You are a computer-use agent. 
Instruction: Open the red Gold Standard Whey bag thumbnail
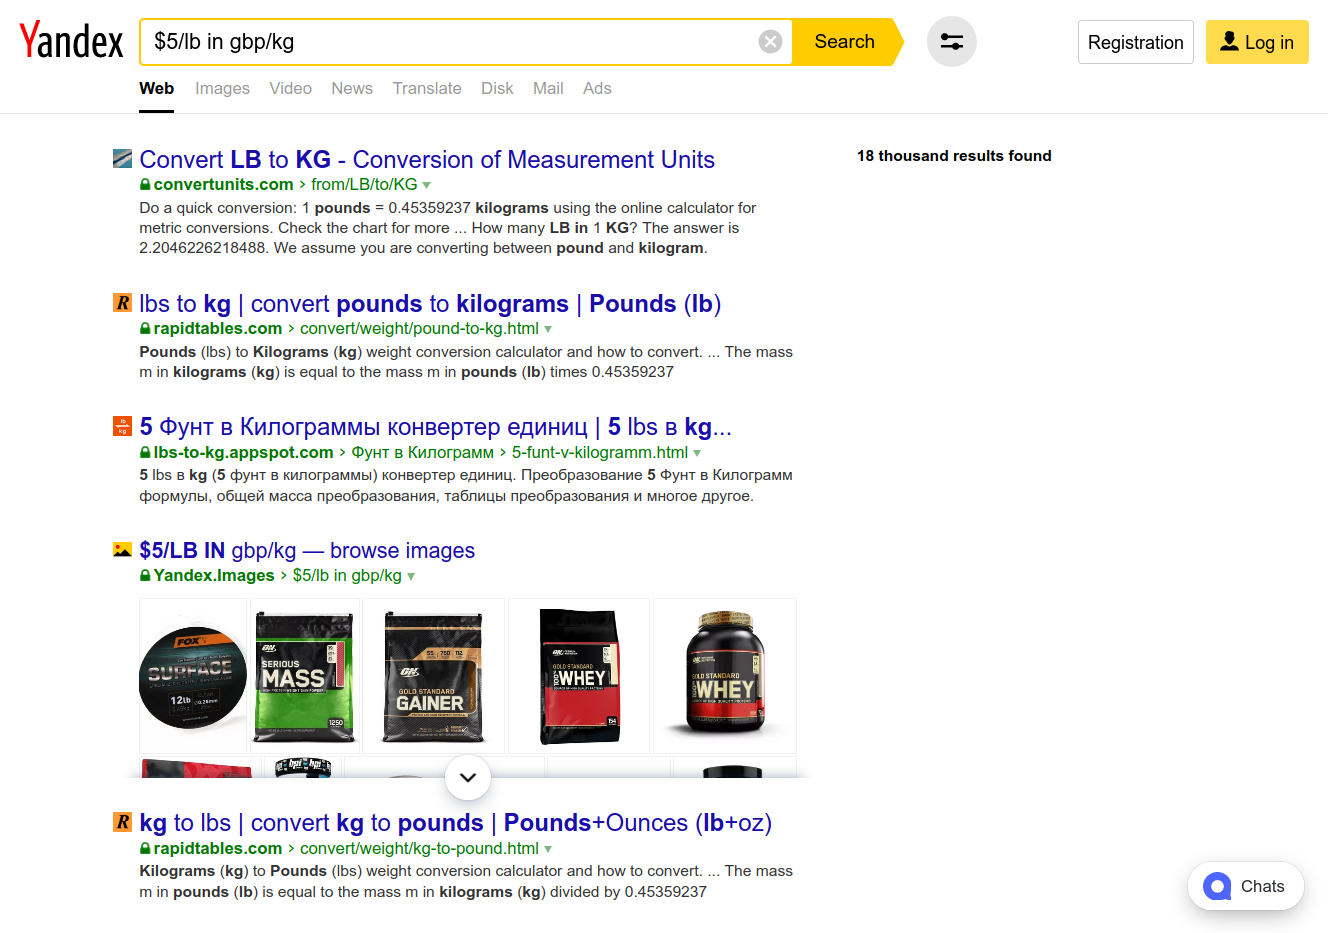(579, 676)
